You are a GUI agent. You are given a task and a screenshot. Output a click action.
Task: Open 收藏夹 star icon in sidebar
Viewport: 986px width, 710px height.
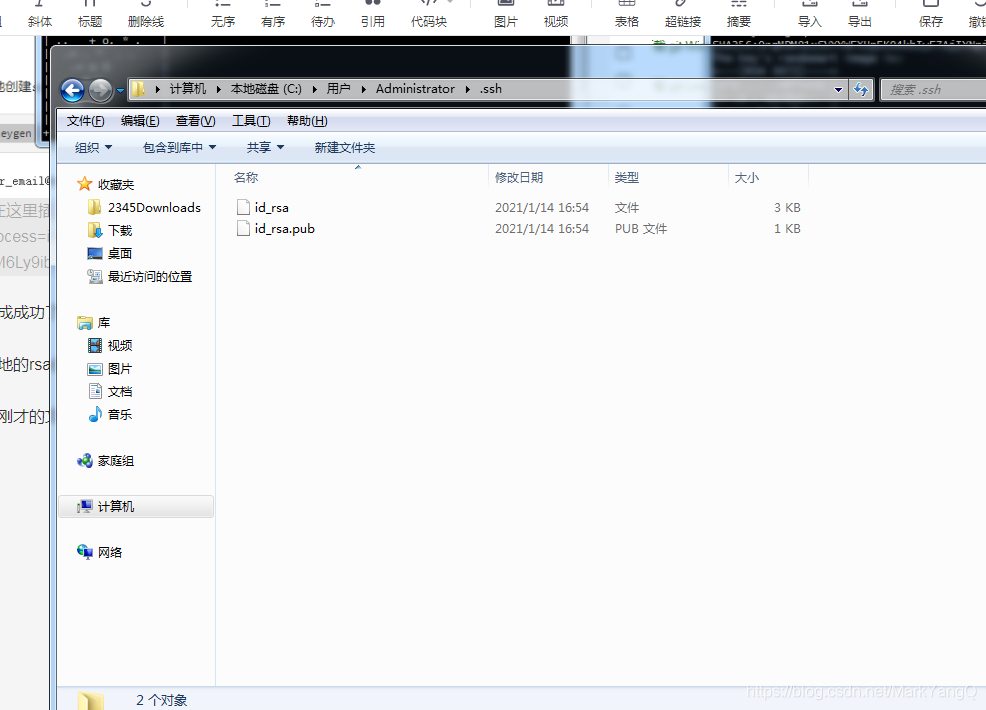[x=84, y=184]
